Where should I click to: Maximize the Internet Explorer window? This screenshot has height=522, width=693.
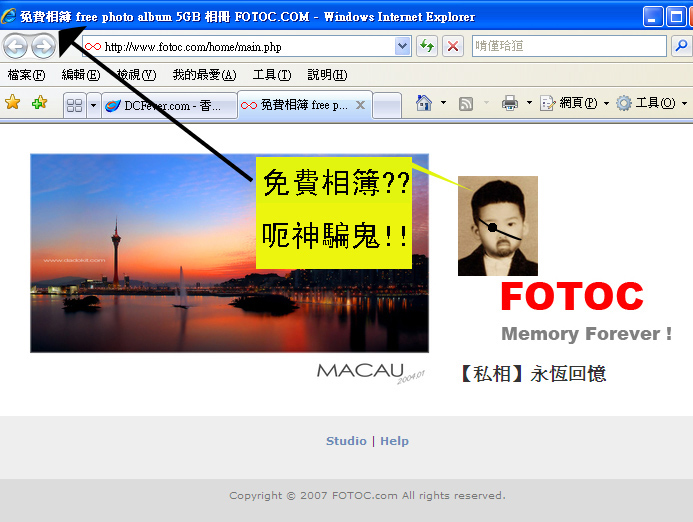coord(676,17)
